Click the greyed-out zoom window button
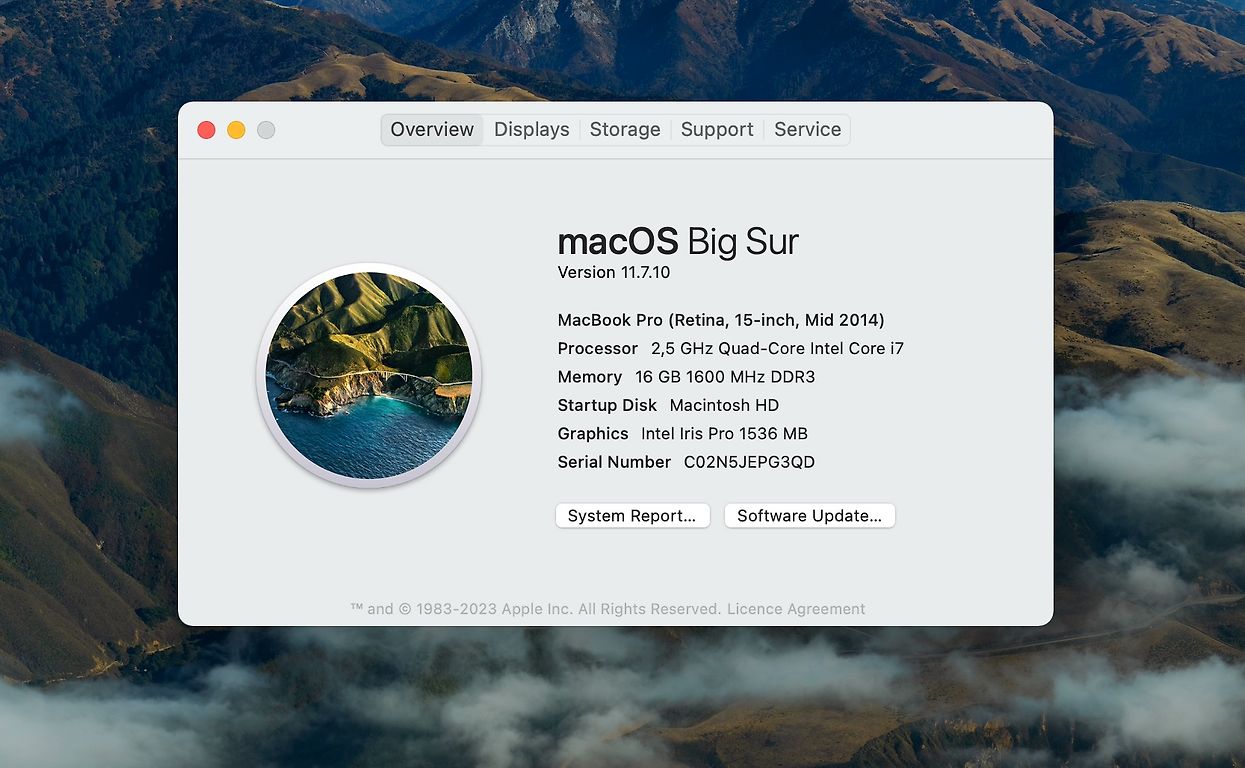This screenshot has width=1245, height=768. point(266,130)
